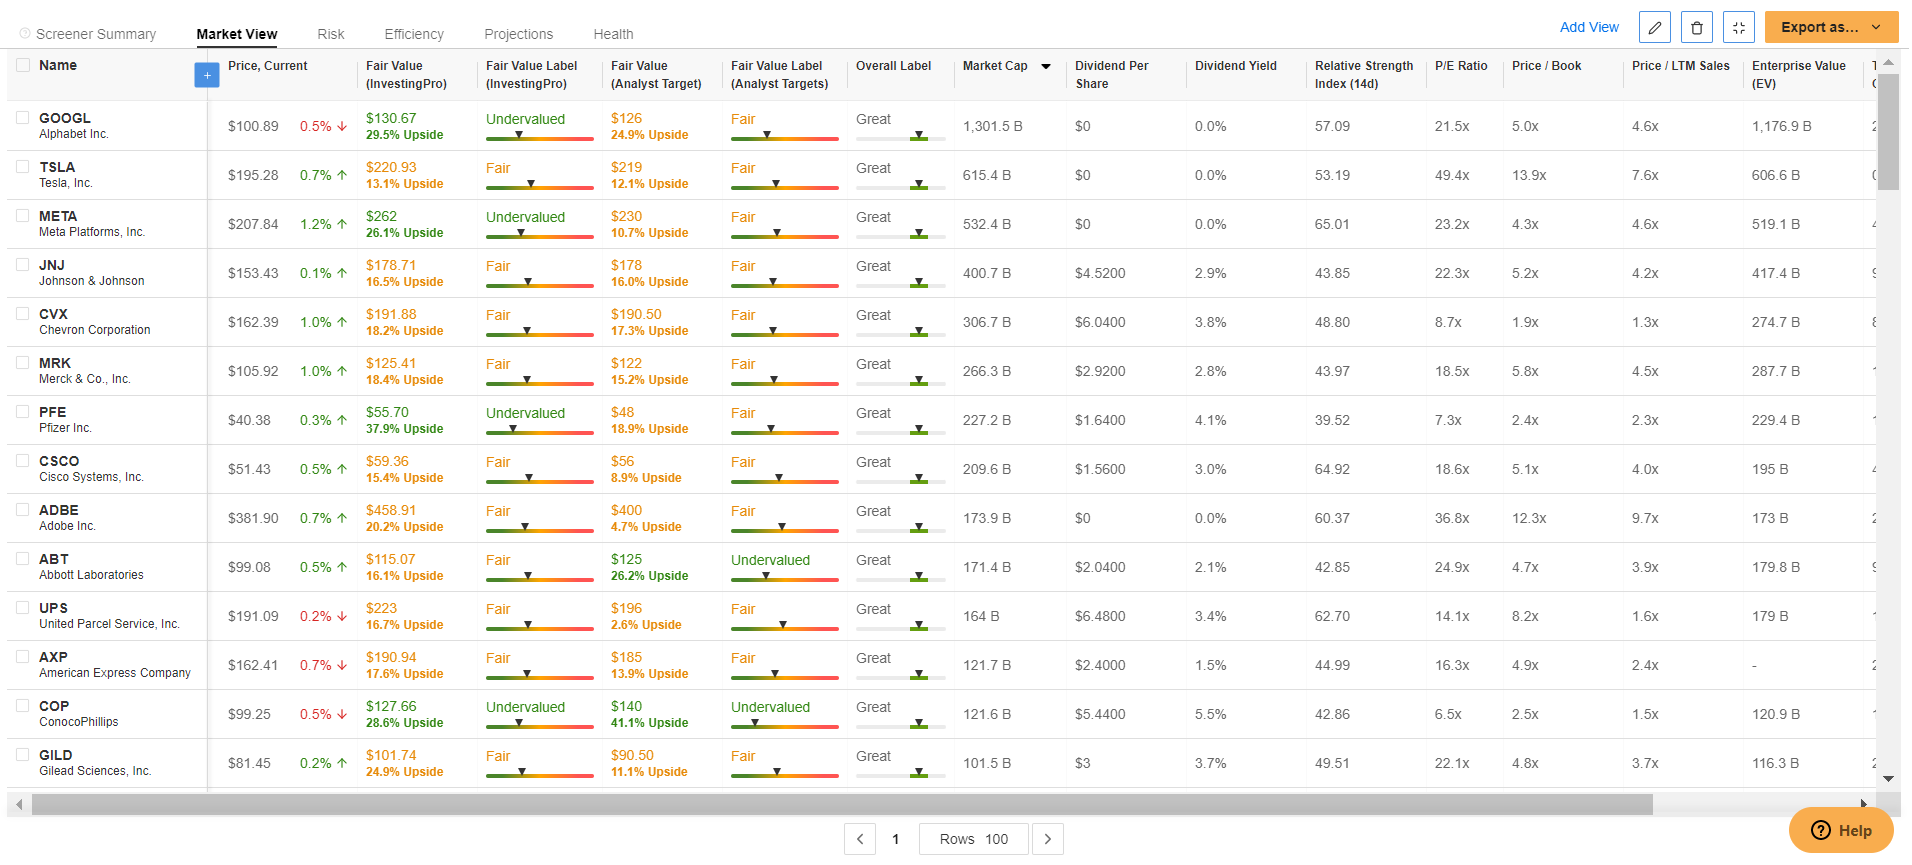Sort by P/E Ratio column header

point(1461,66)
